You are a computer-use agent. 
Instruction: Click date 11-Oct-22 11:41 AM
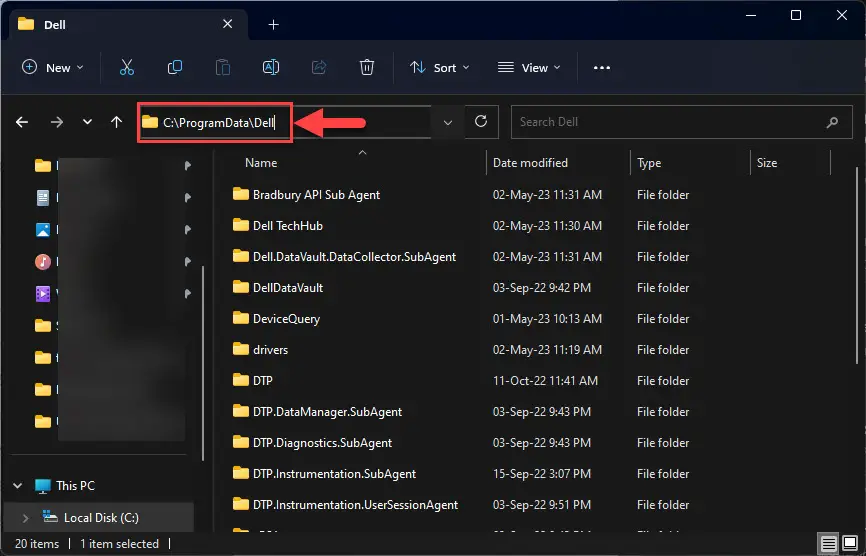point(545,380)
